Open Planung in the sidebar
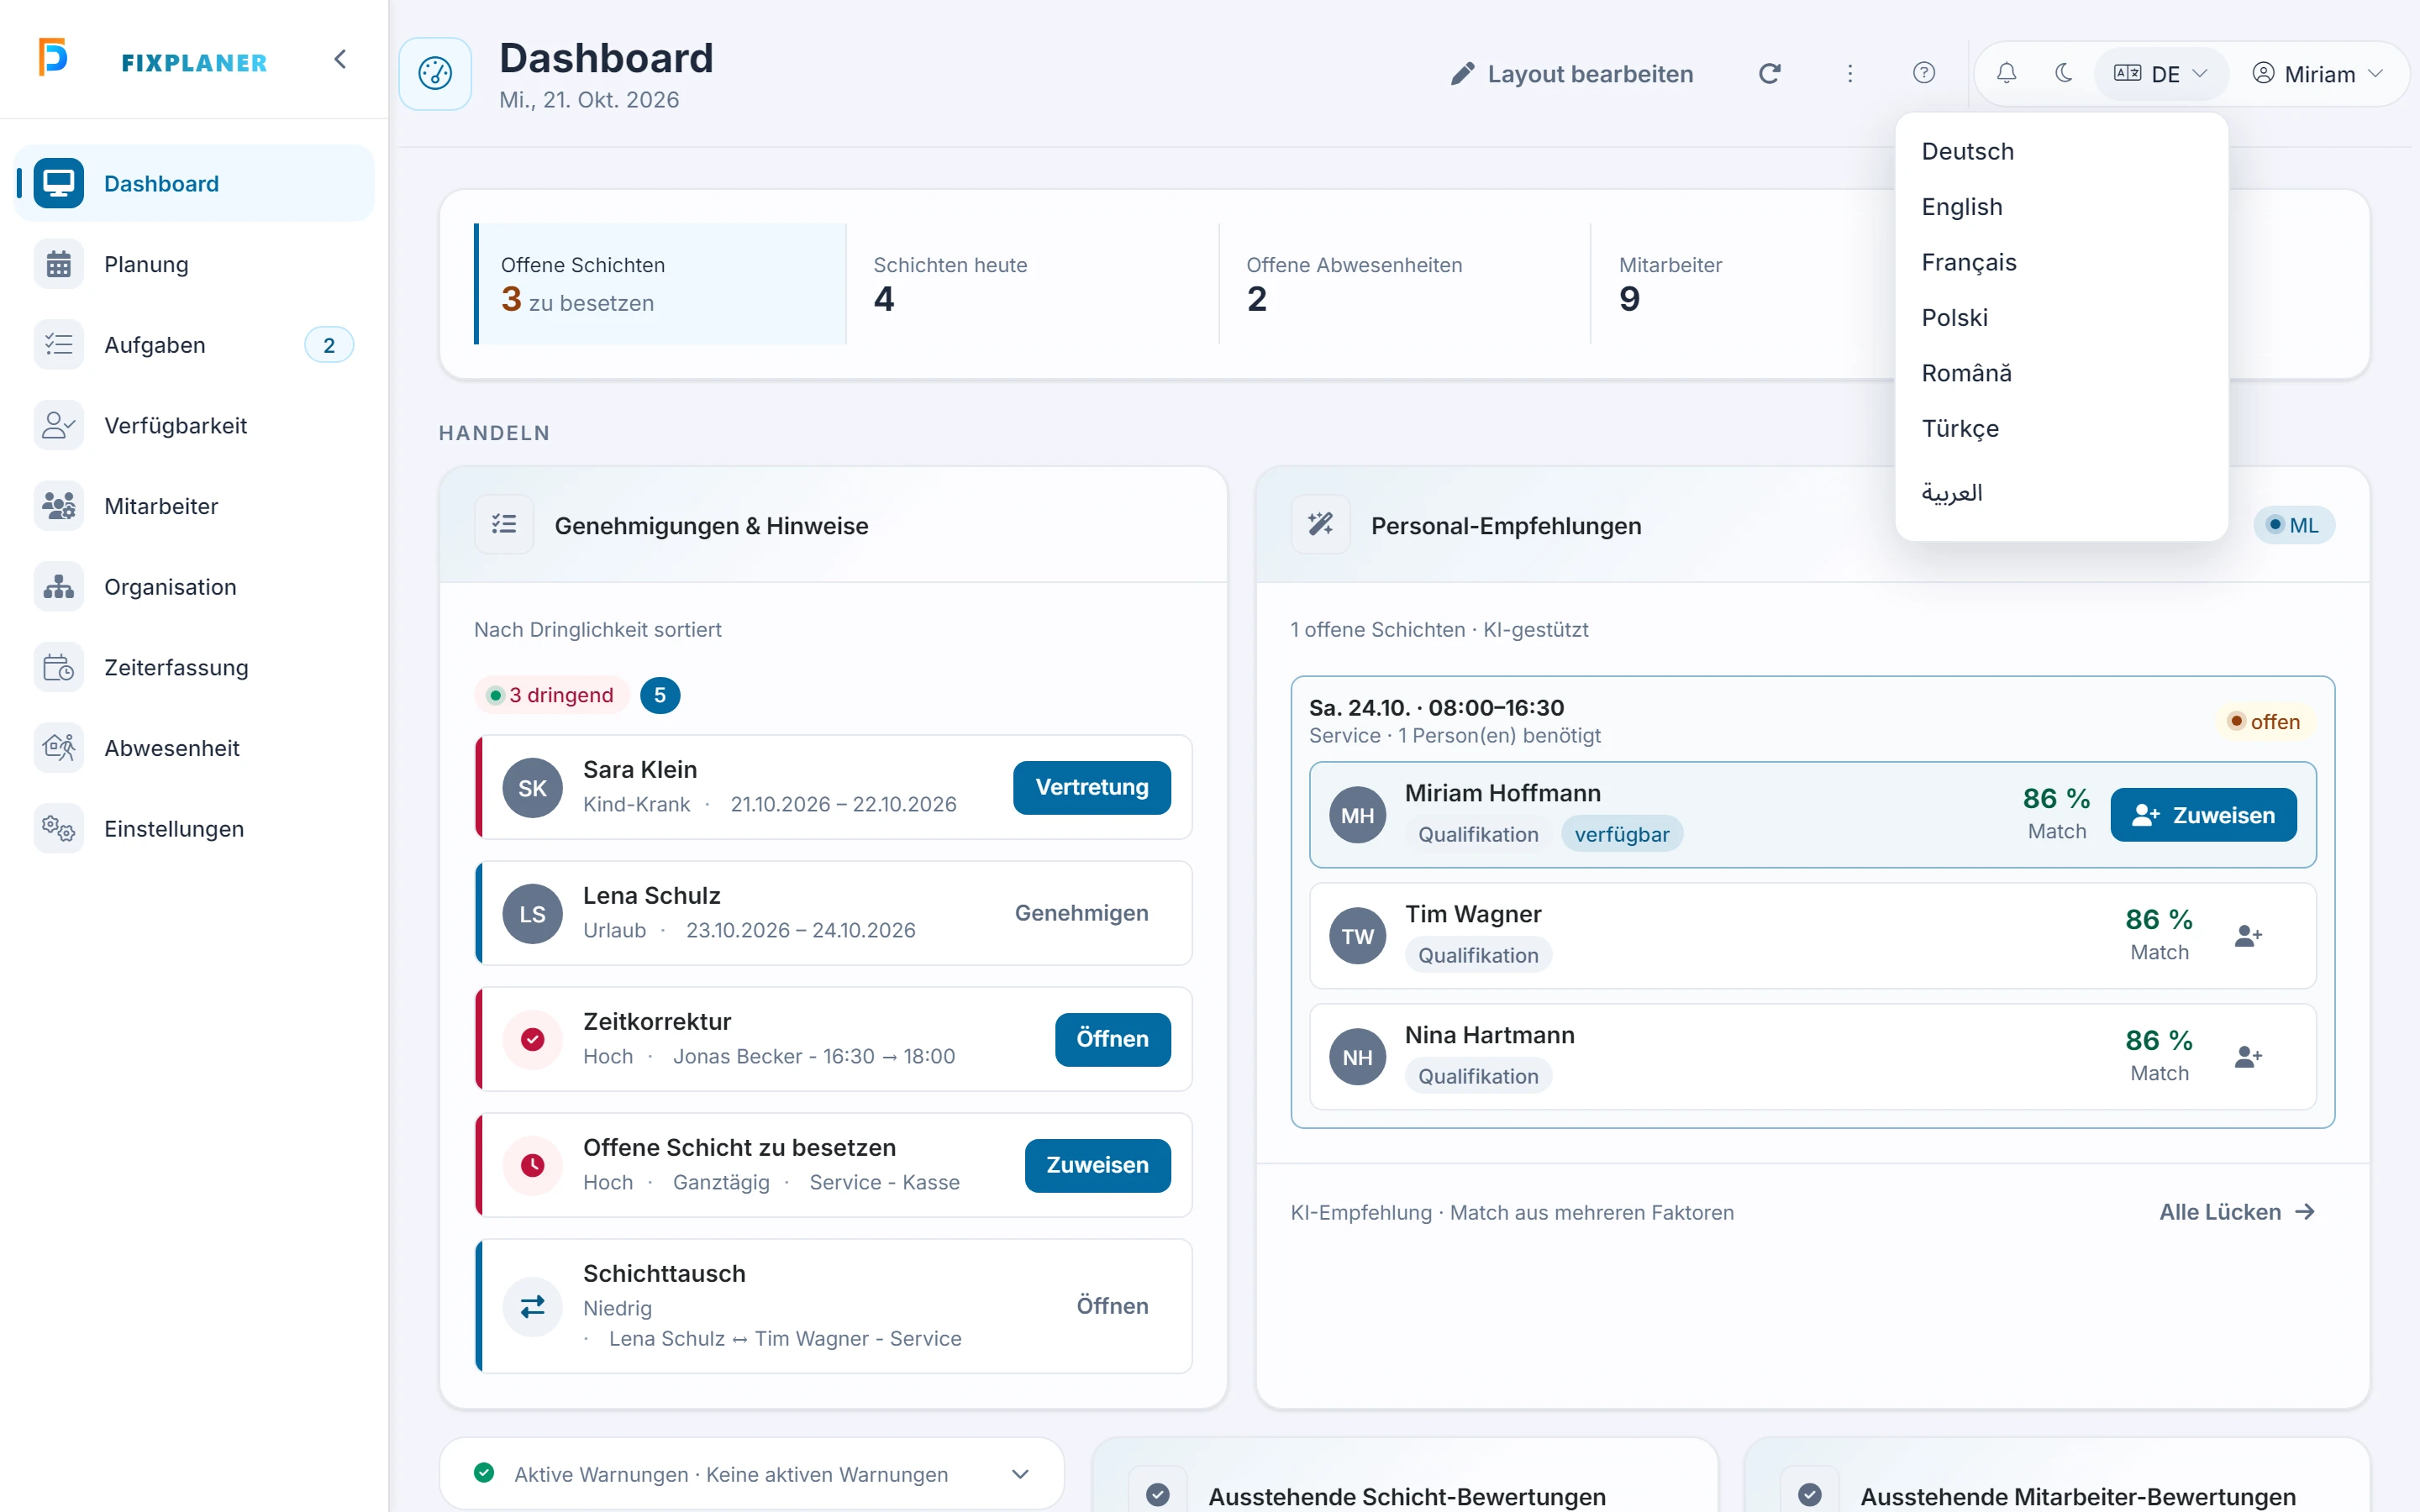The image size is (2420, 1512). click(x=194, y=264)
